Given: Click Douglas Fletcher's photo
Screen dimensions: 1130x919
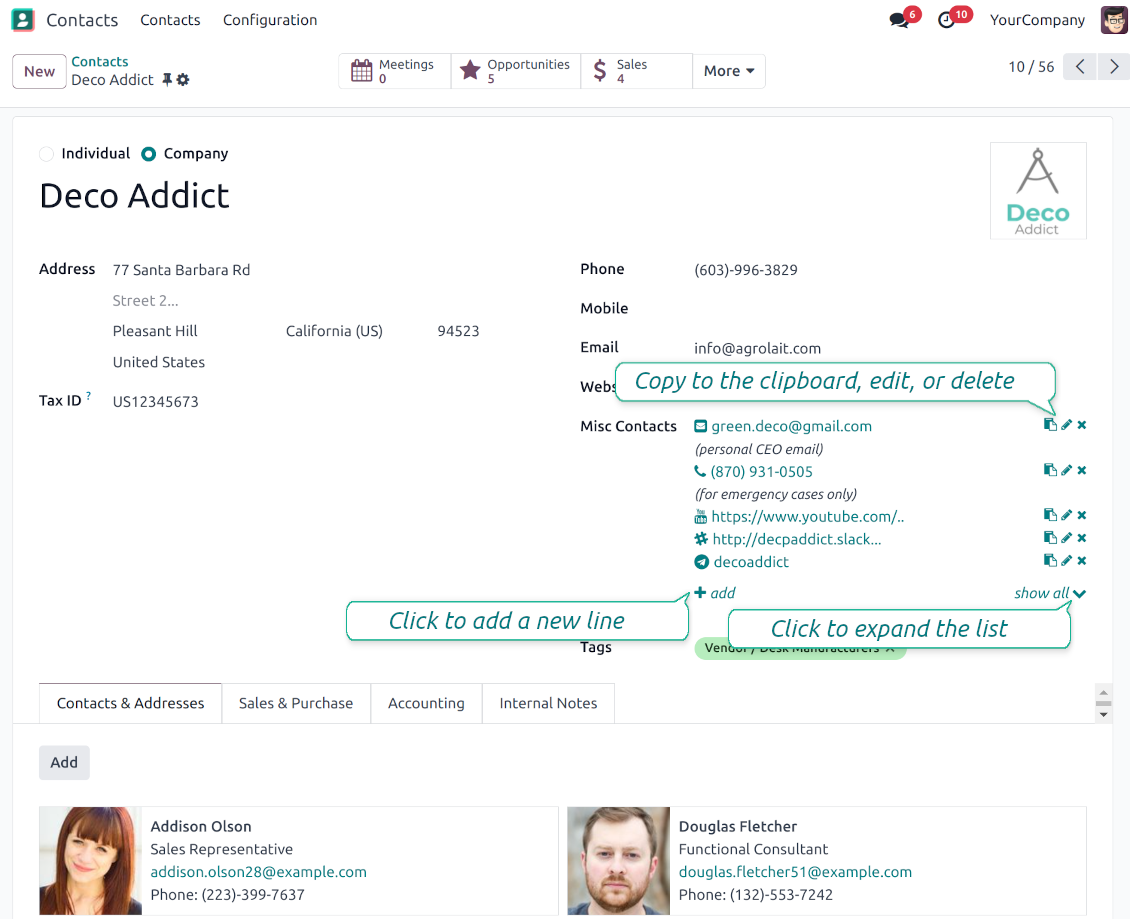Looking at the screenshot, I should [618, 861].
